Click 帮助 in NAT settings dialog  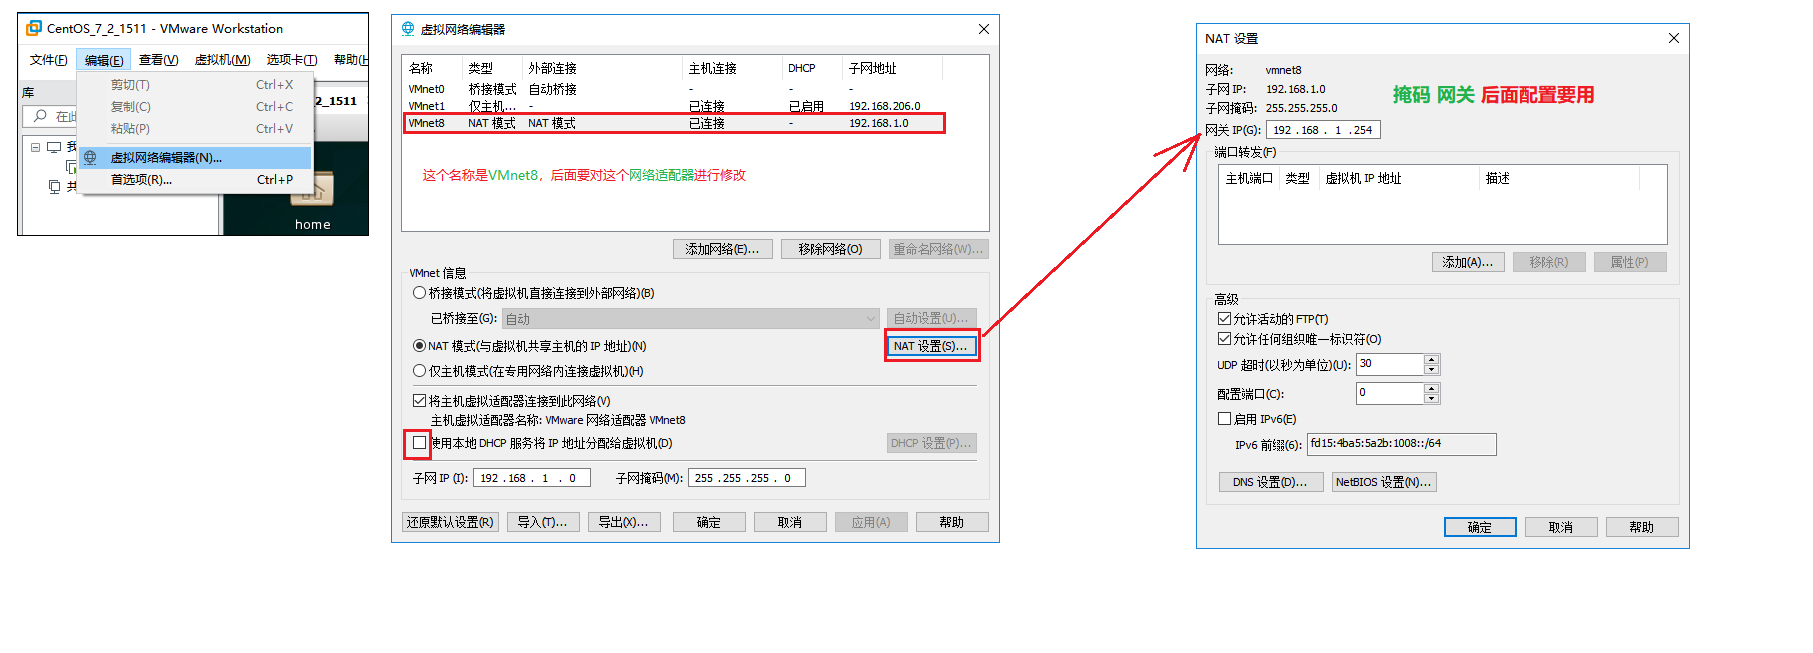point(1642,527)
